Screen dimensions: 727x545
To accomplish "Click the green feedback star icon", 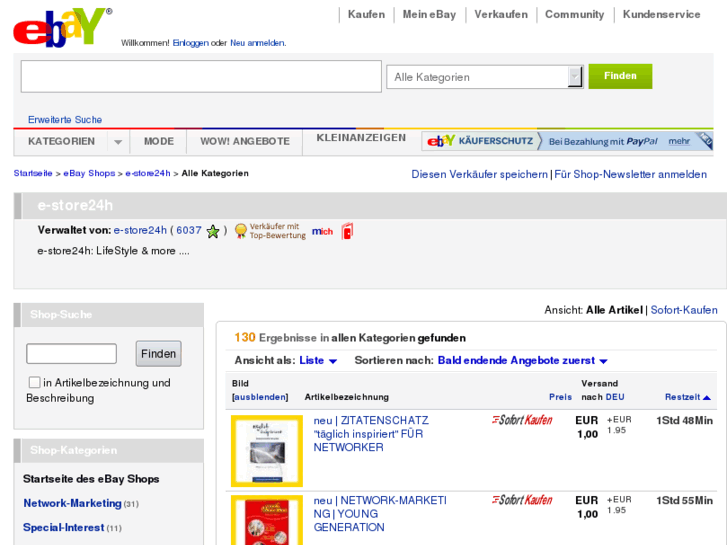I will [x=213, y=231].
